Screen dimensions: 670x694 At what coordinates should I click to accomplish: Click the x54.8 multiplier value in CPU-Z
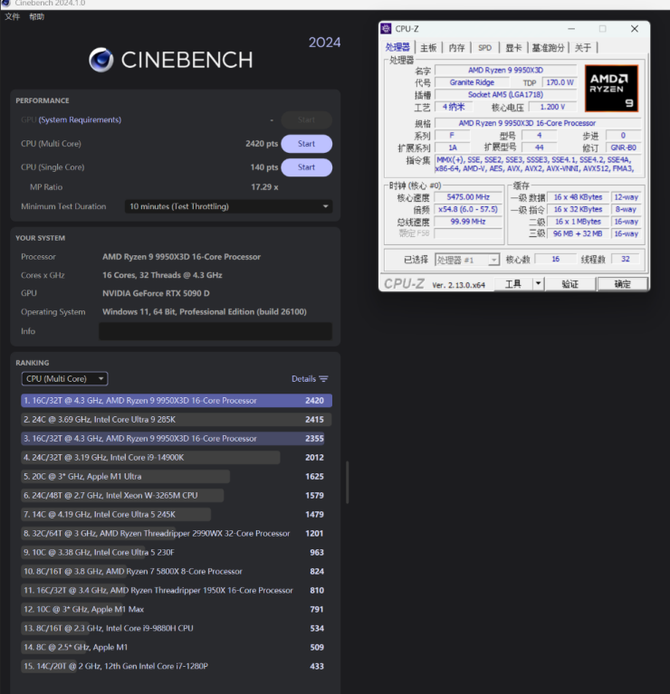click(x=468, y=209)
